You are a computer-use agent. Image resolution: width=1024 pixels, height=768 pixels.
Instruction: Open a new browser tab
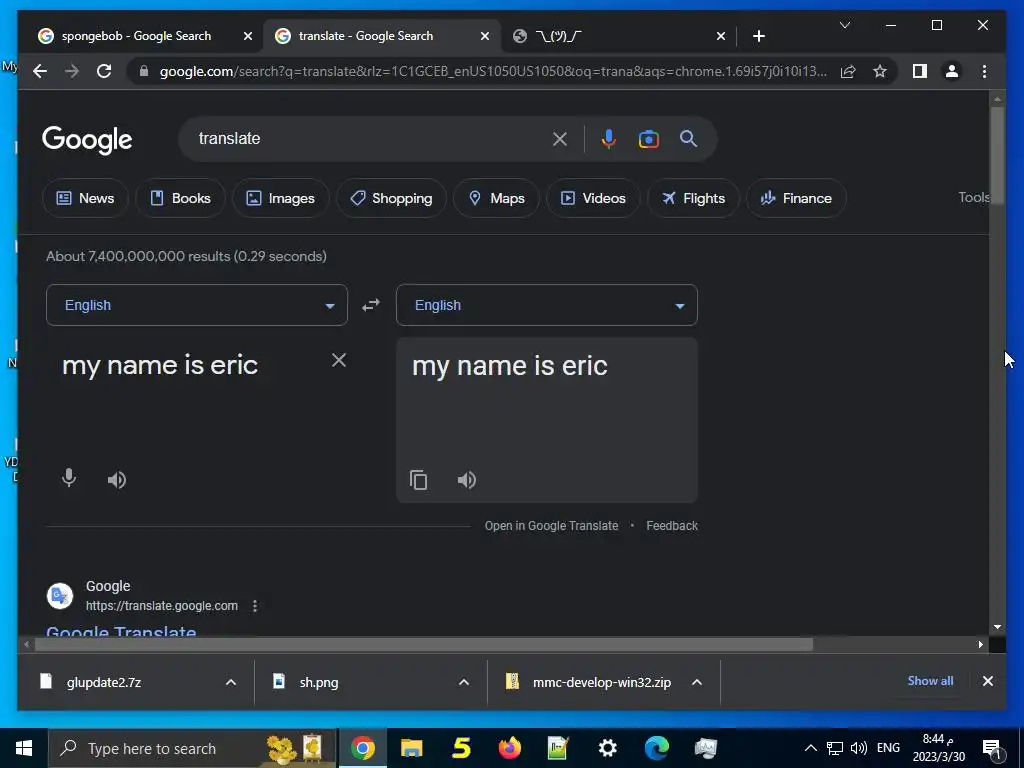click(758, 36)
